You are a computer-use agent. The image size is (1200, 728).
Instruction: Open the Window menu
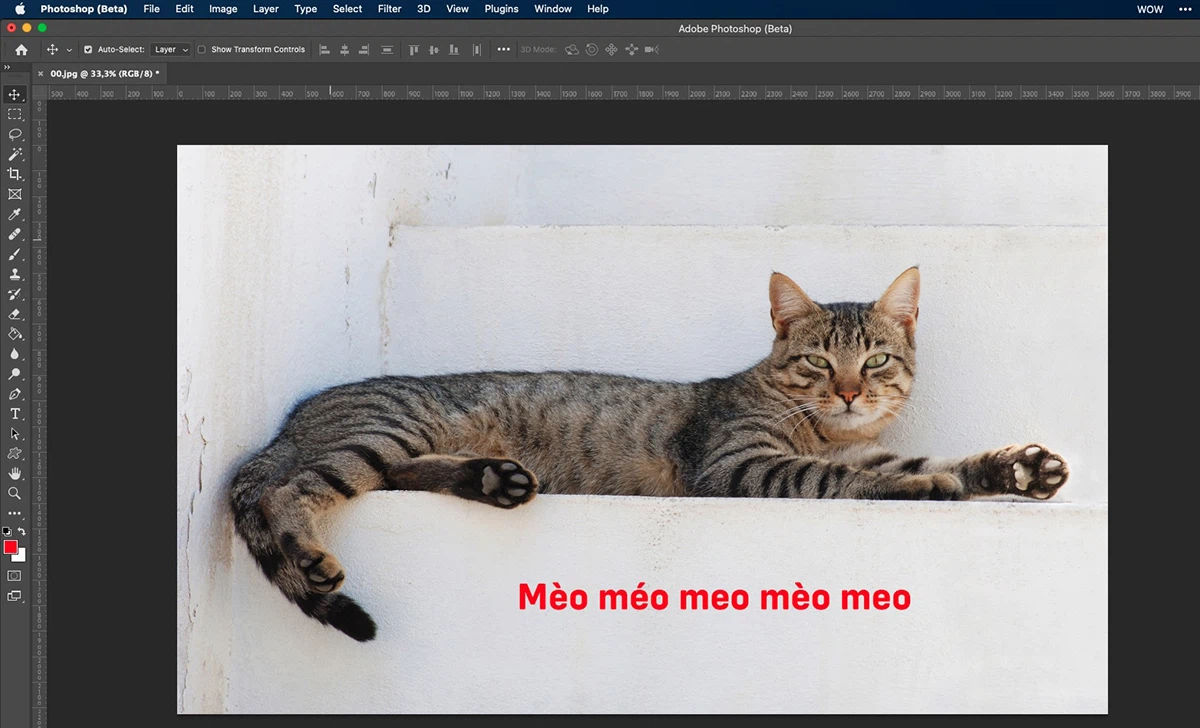pyautogui.click(x=553, y=9)
